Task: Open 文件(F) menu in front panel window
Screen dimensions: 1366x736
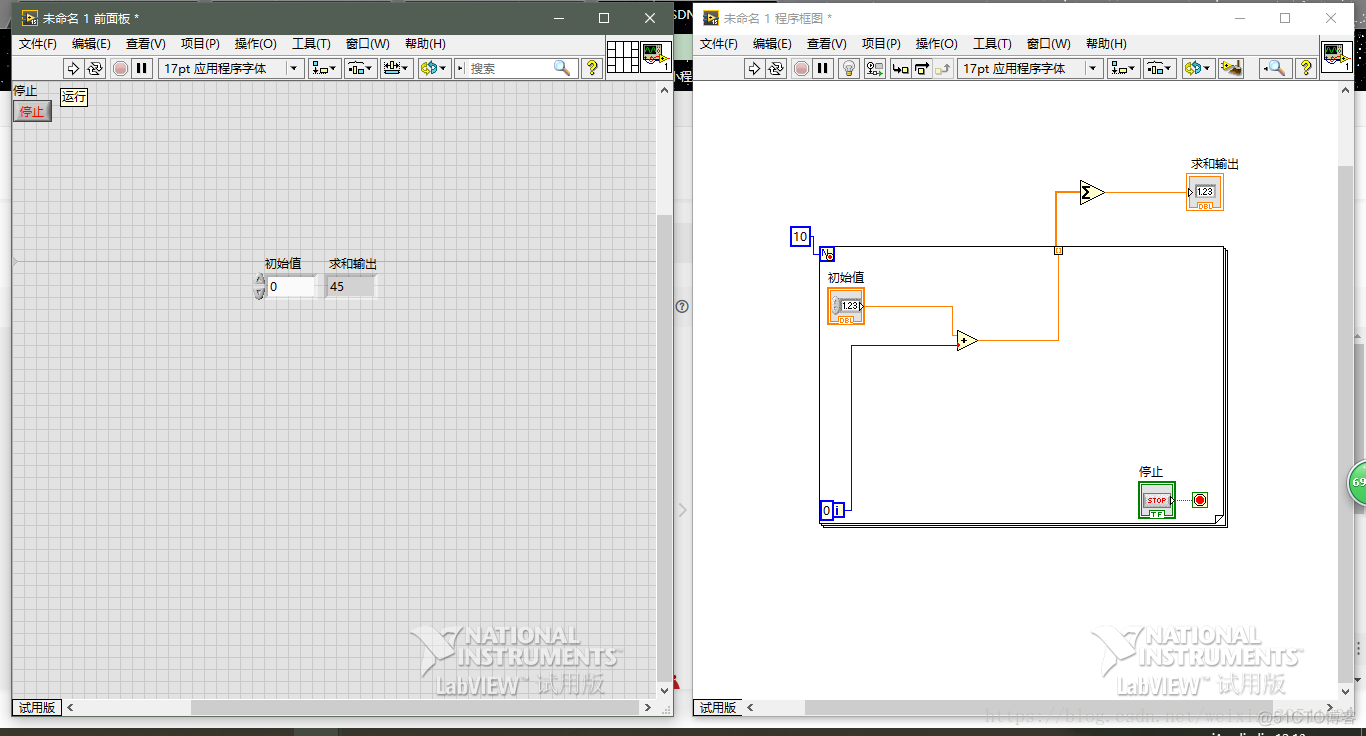Action: click(x=38, y=44)
